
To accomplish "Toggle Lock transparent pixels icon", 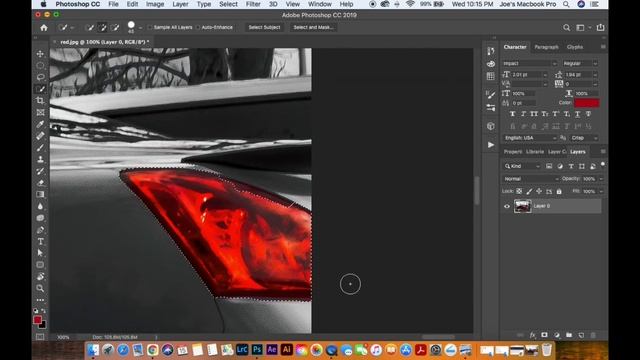I will click(519, 191).
